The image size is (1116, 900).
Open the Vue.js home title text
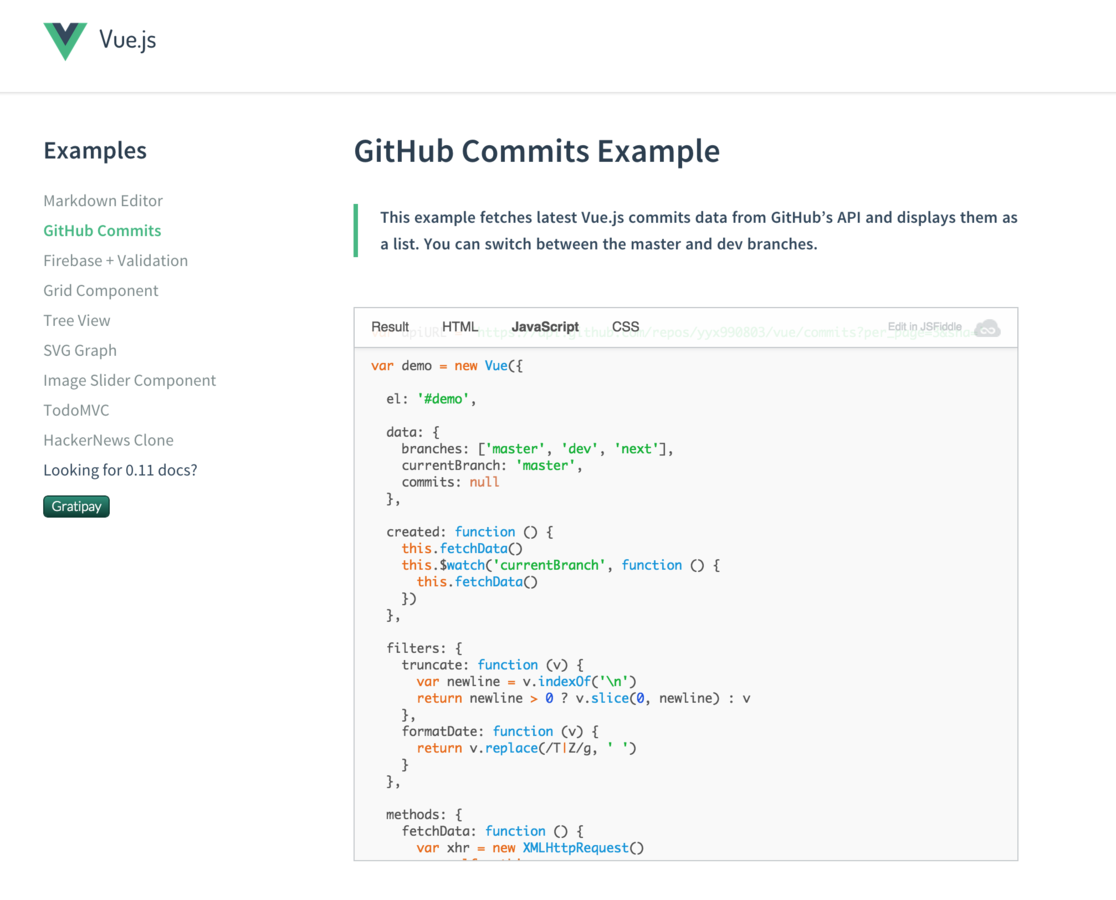(127, 40)
